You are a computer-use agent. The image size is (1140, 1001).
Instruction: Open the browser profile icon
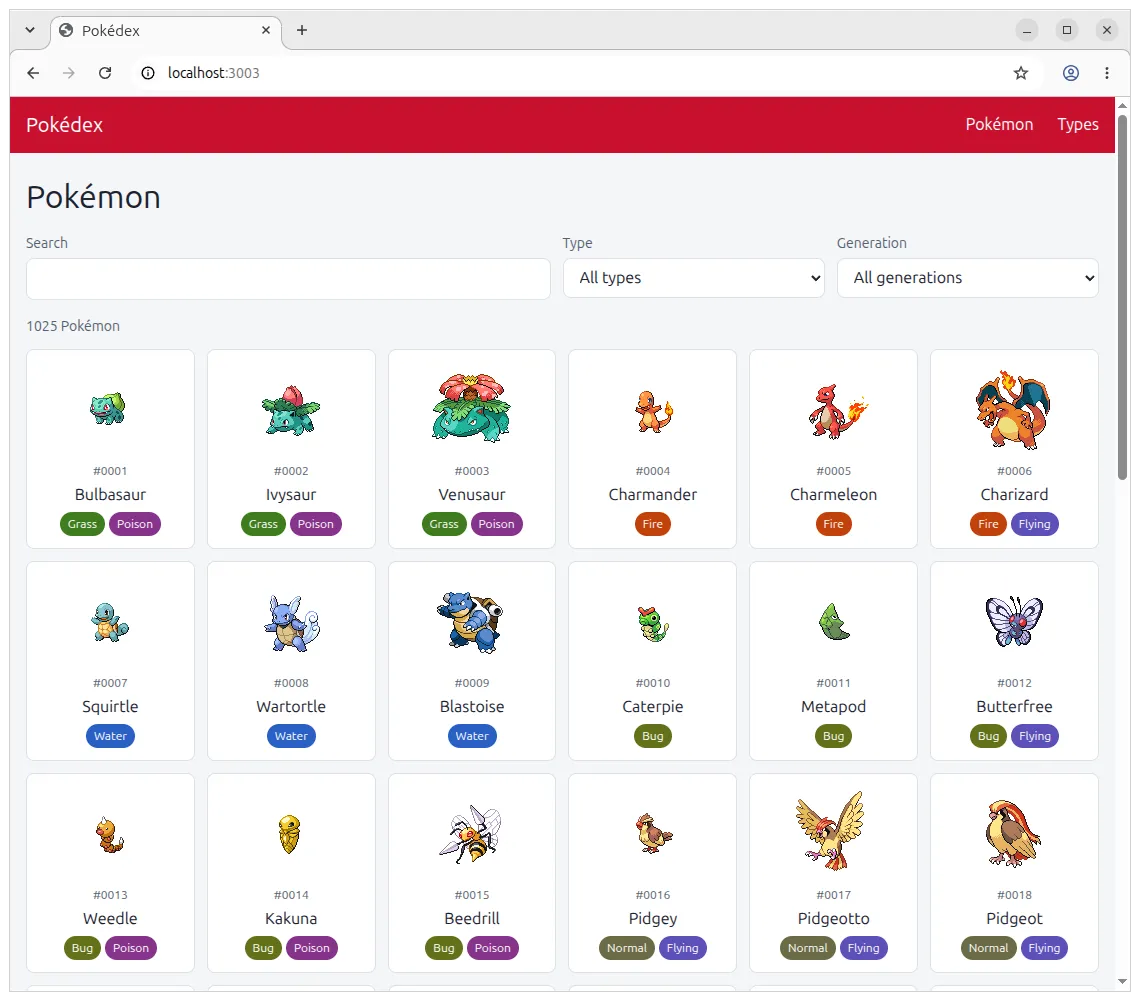tap(1070, 73)
